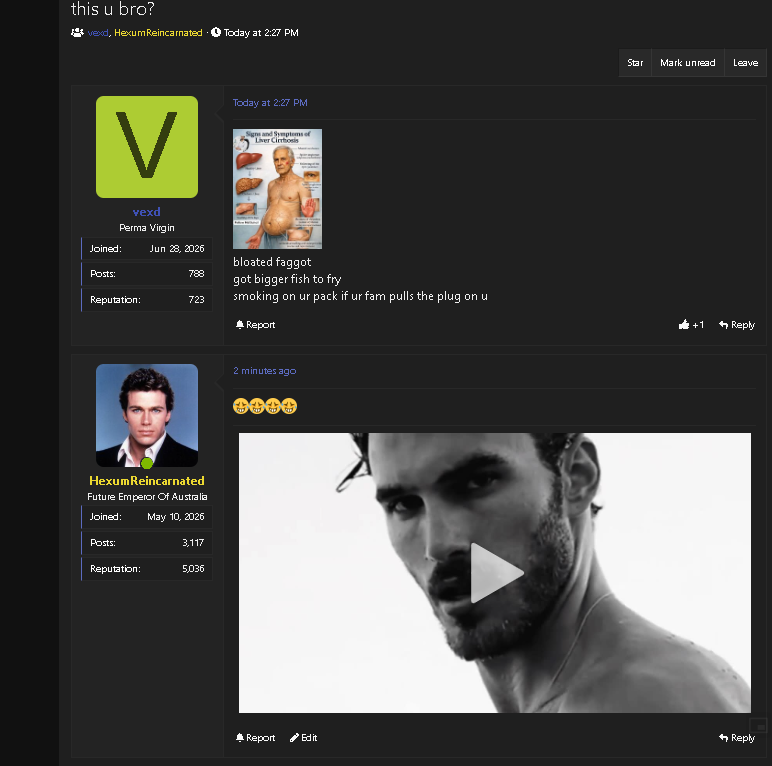Click vexd's join date Jun 28, 2026
The width and height of the screenshot is (772, 766).
[x=177, y=249]
